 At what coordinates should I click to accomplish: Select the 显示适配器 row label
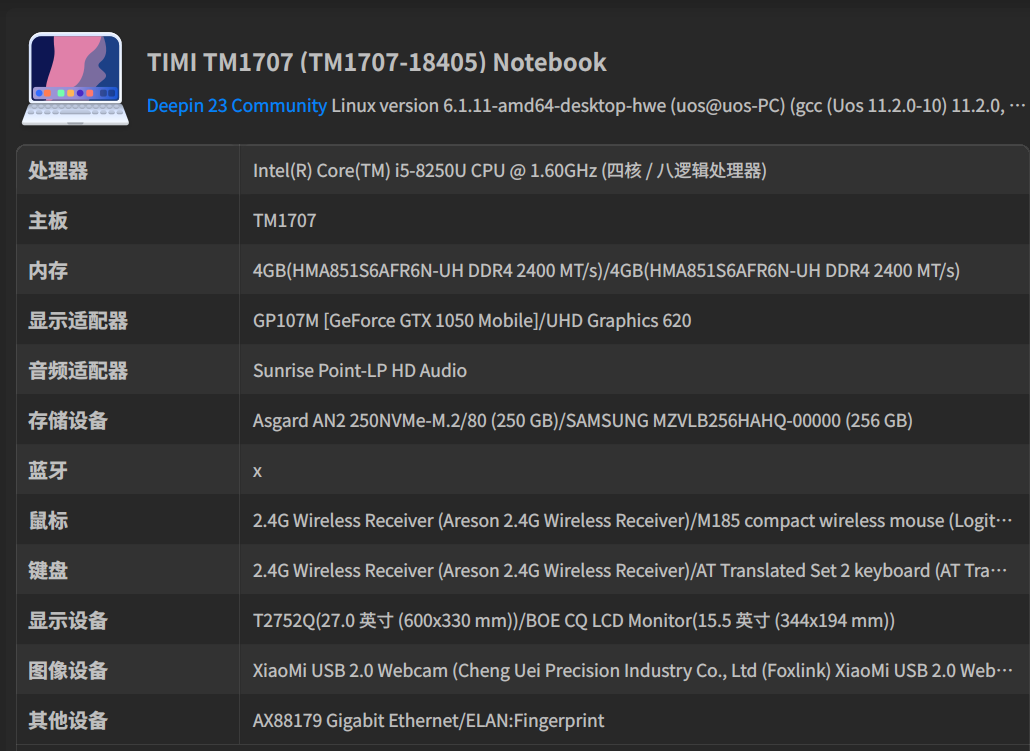click(78, 321)
